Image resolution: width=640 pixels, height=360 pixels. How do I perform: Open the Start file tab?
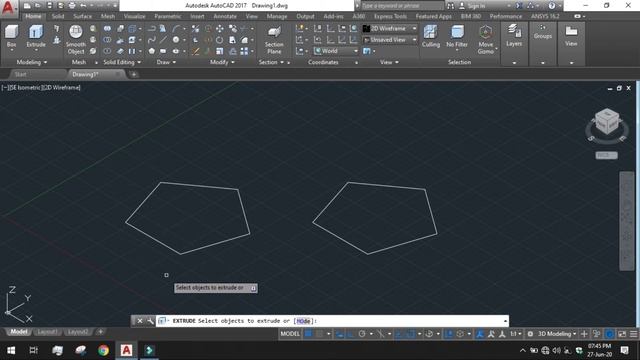click(x=20, y=74)
